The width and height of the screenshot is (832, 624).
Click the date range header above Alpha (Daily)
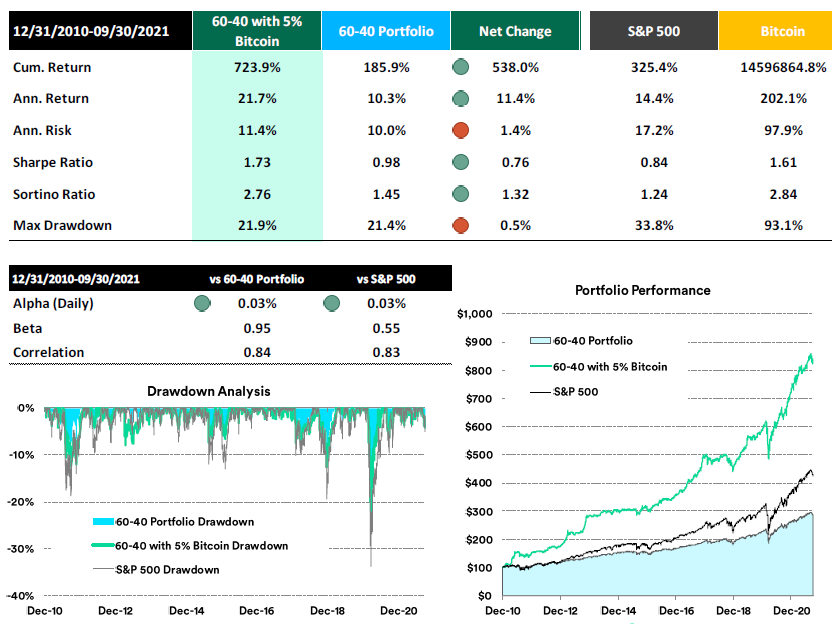76,279
